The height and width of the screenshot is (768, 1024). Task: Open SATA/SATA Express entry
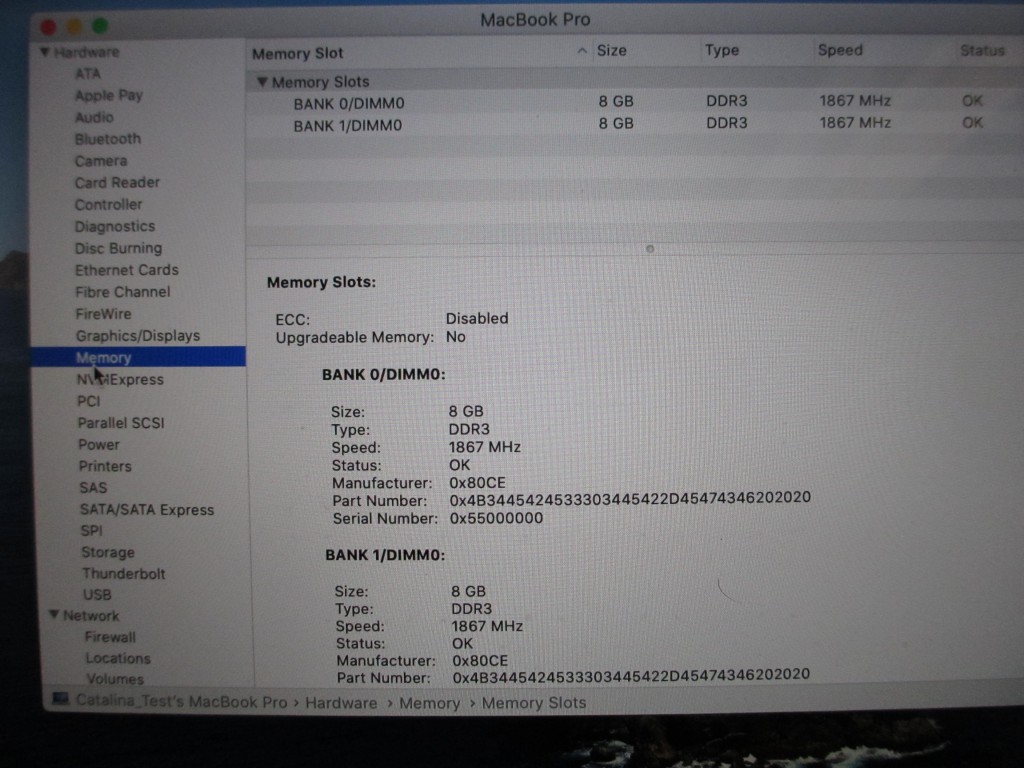[x=147, y=510]
